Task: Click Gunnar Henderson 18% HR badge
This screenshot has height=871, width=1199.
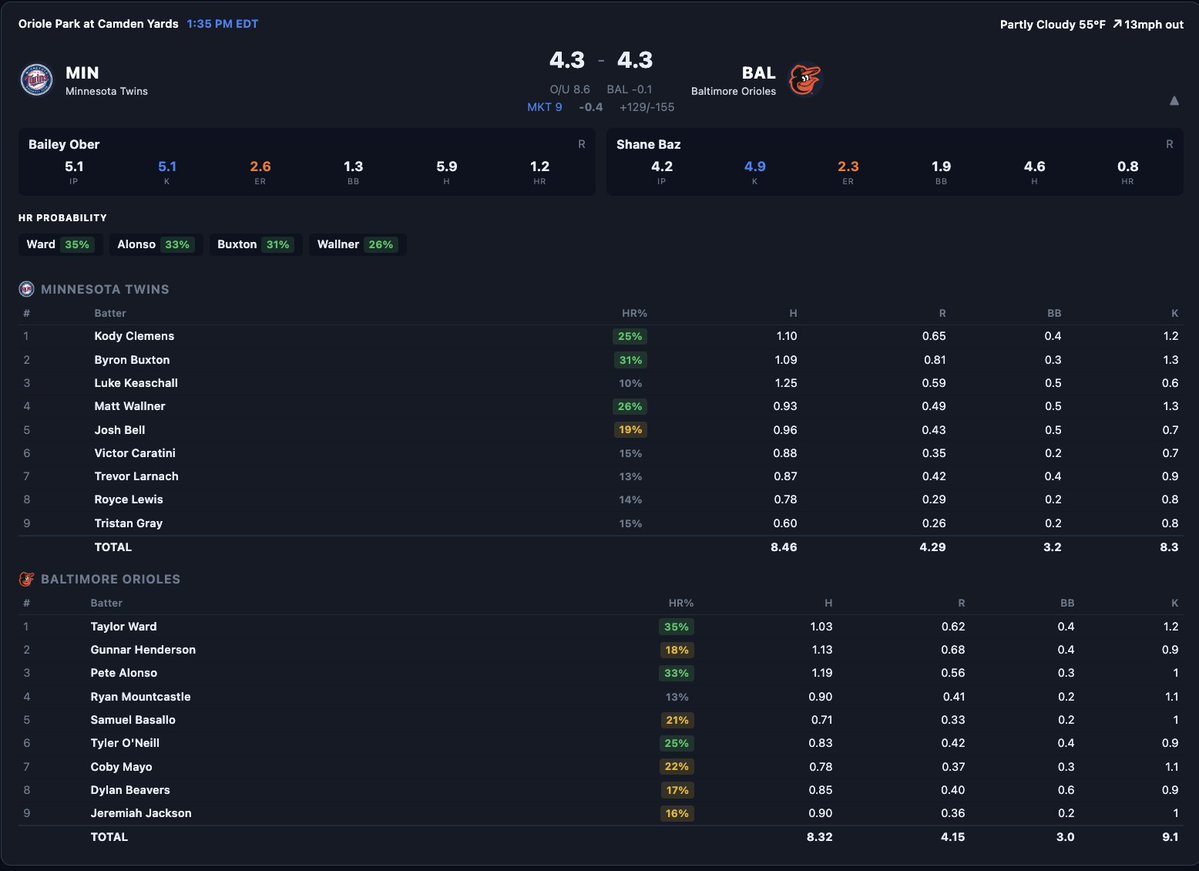Action: 677,650
